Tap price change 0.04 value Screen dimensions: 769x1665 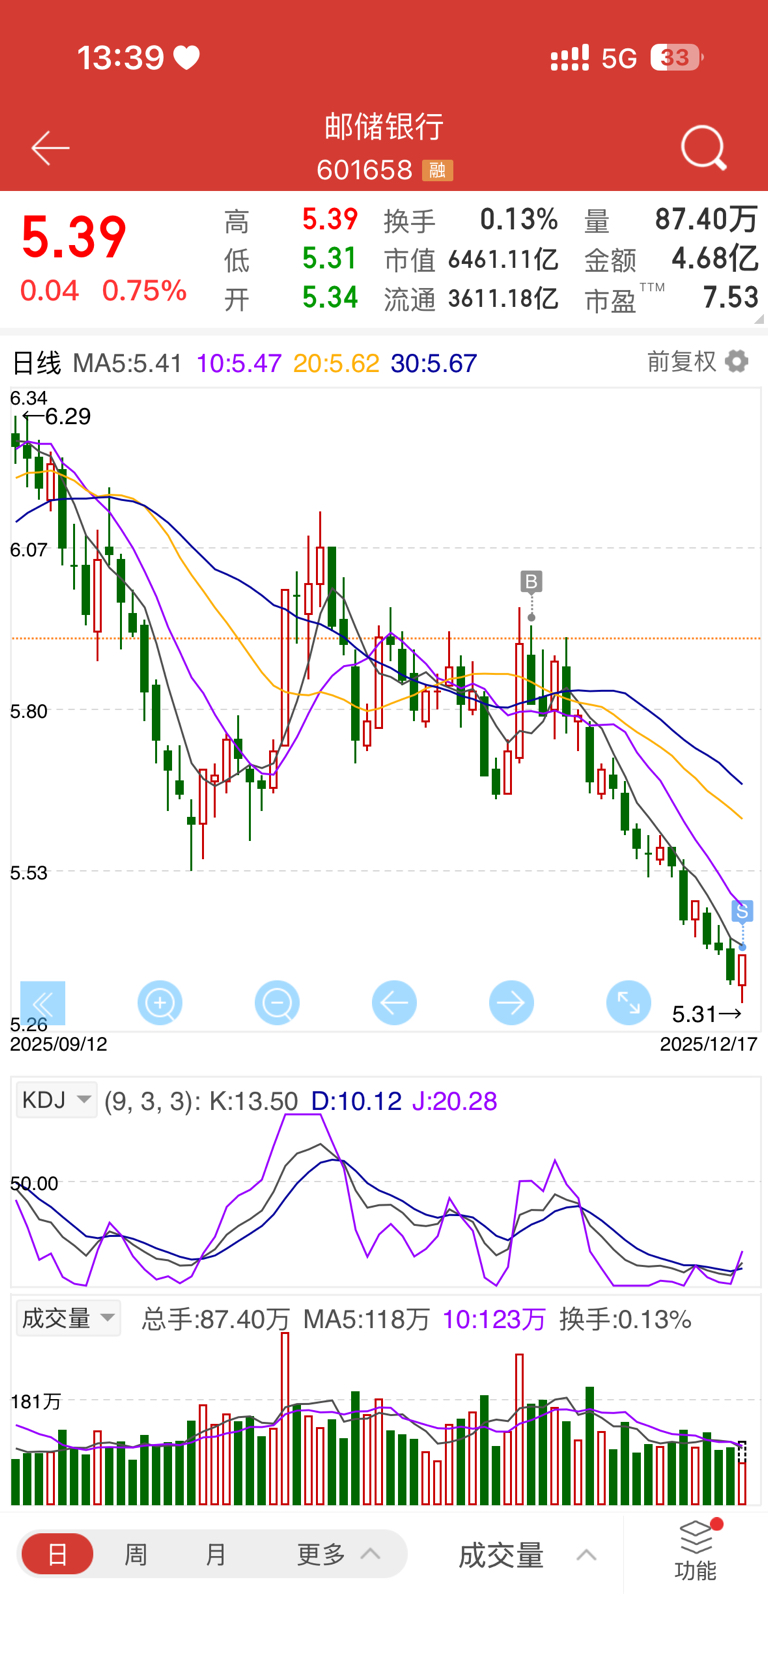click(50, 291)
